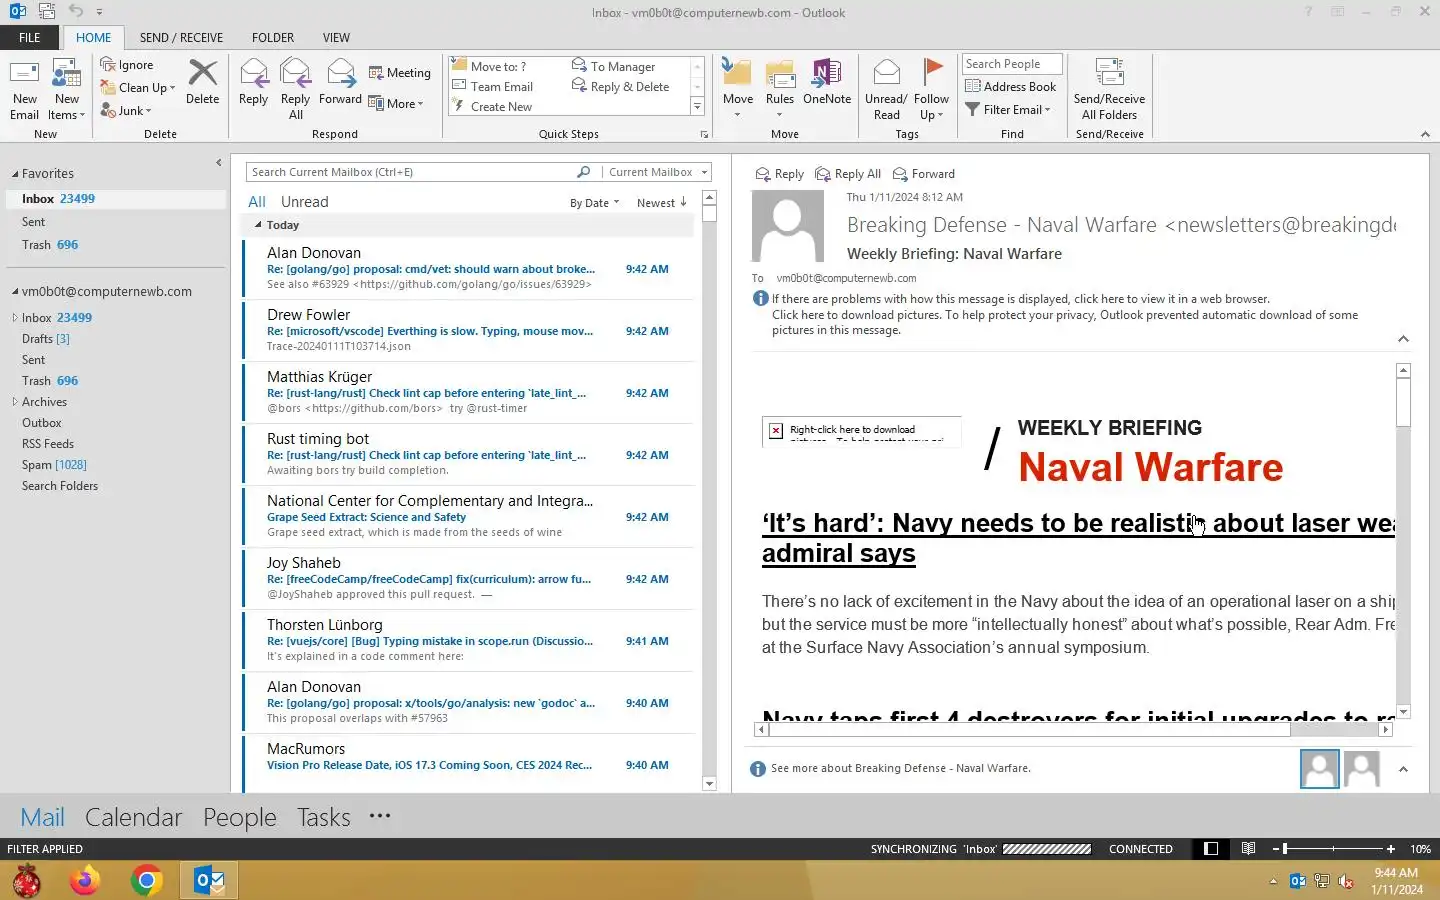Expand the people pane
This screenshot has width=1440, height=900.
1403,769
